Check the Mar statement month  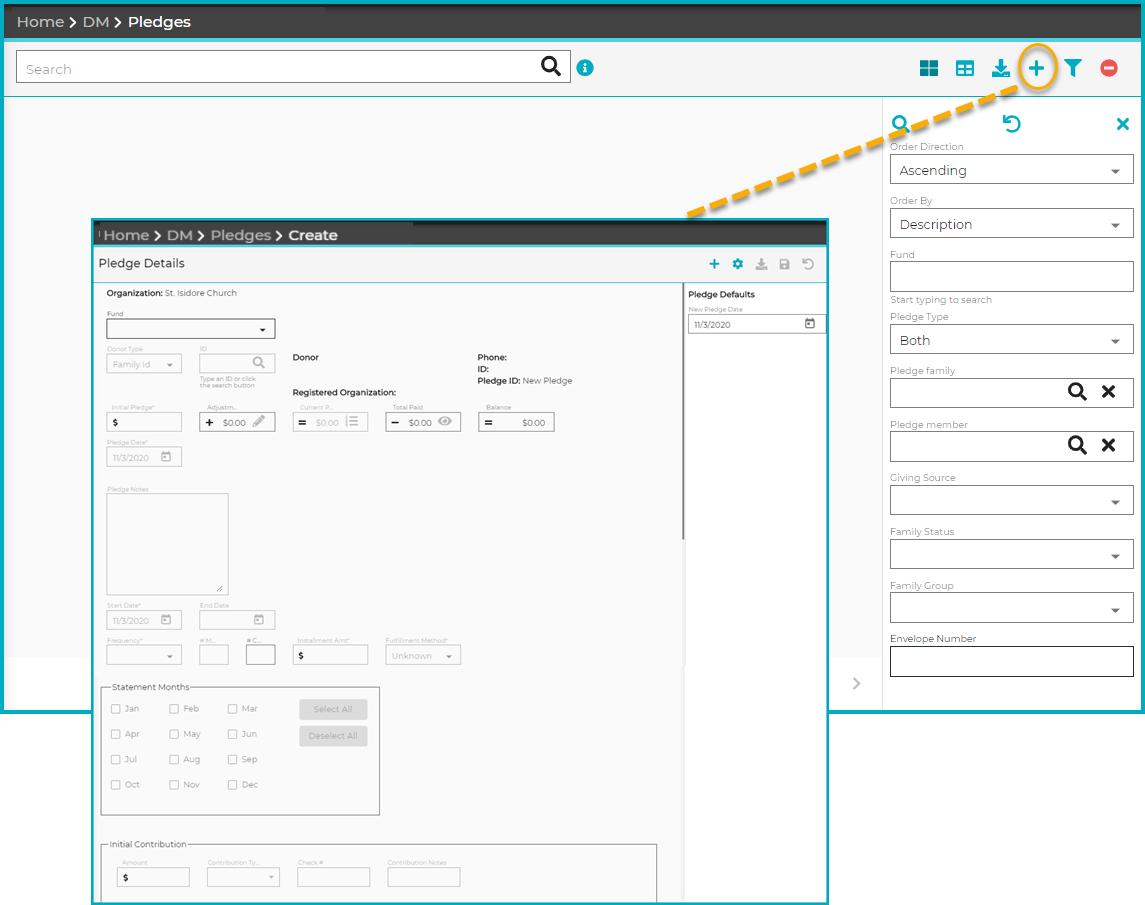tap(232, 709)
